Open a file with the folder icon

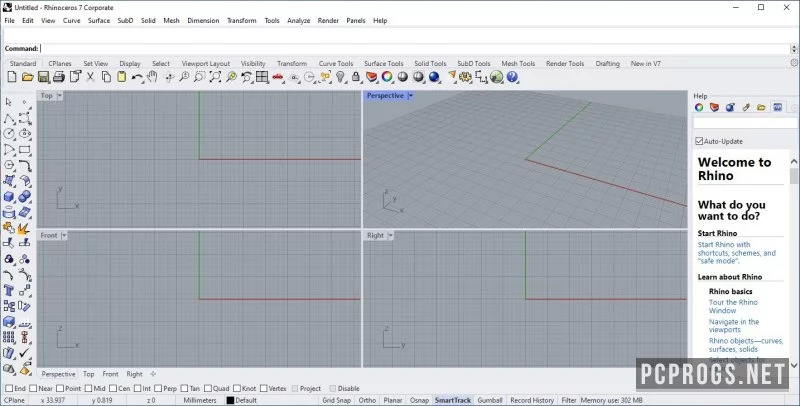pos(28,77)
